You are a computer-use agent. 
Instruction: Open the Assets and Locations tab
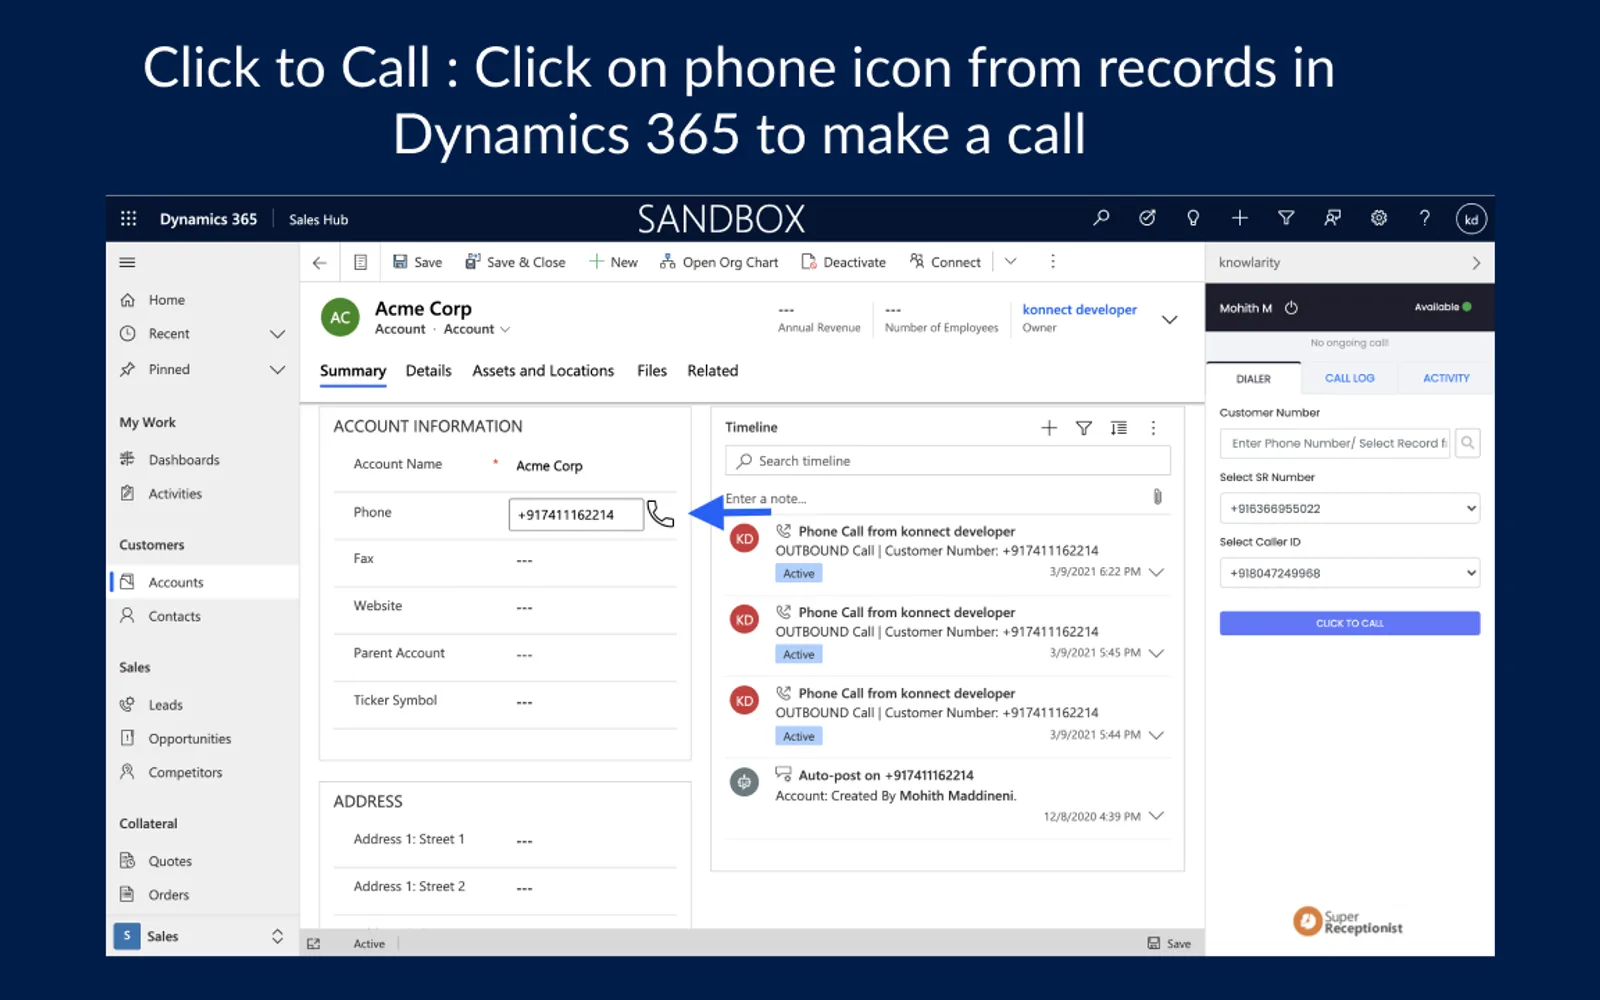point(543,371)
